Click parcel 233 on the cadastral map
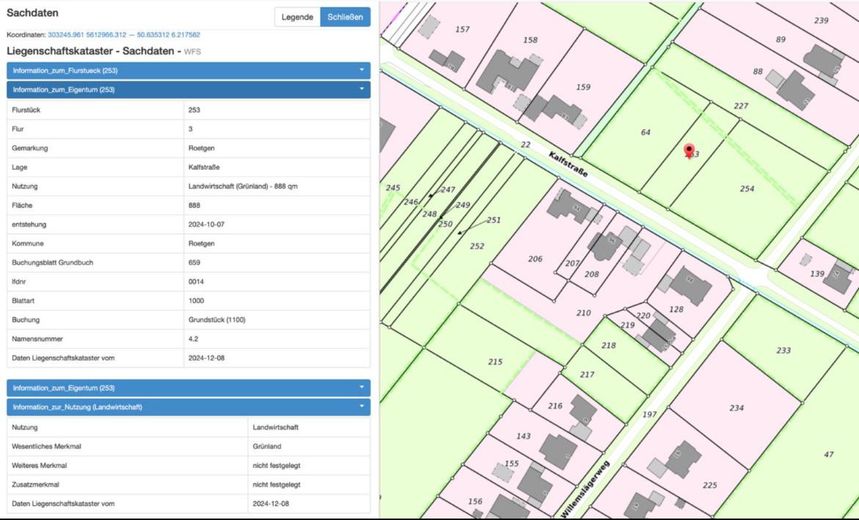 point(783,350)
